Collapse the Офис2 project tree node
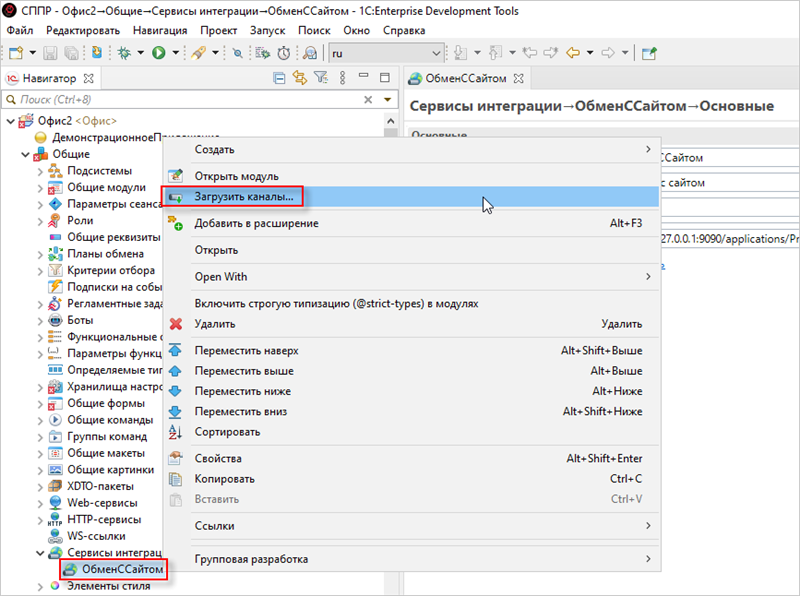Image resolution: width=800 pixels, height=596 pixels. (x=11, y=121)
